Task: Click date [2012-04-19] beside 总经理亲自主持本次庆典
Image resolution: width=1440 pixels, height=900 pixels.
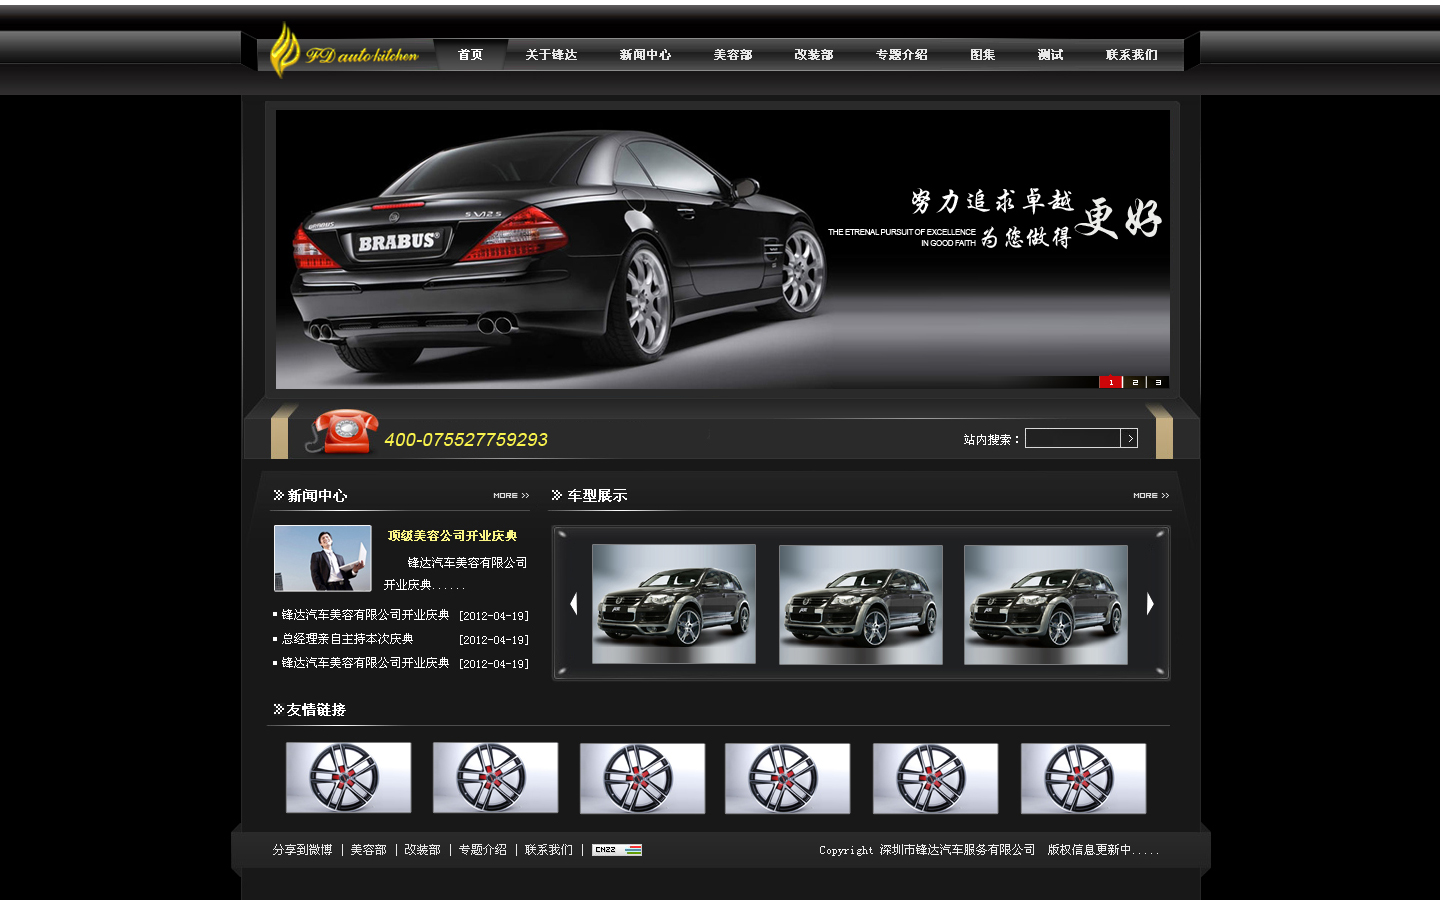Action: pos(494,640)
